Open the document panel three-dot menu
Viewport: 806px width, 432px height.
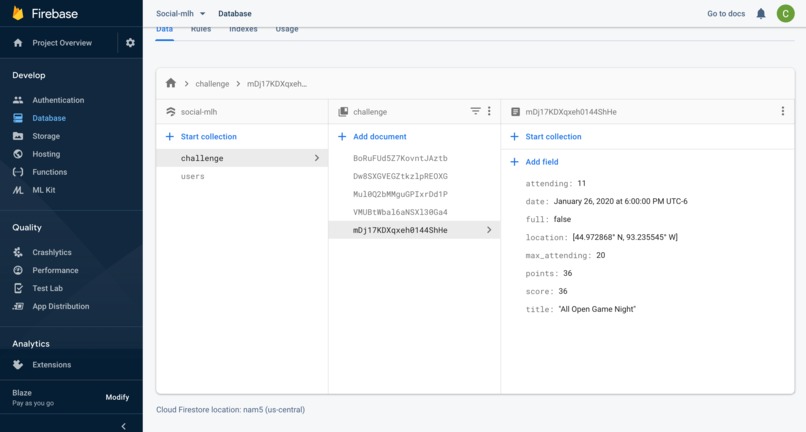[783, 112]
